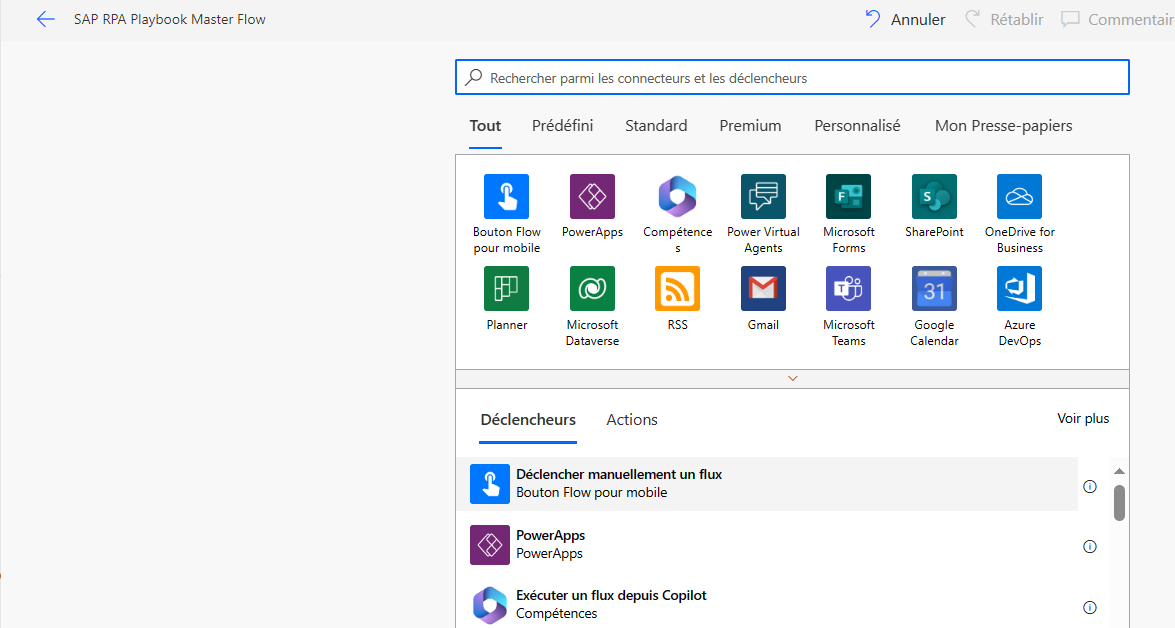Expand the connector list with the chevron
This screenshot has height=628, width=1175.
792,378
